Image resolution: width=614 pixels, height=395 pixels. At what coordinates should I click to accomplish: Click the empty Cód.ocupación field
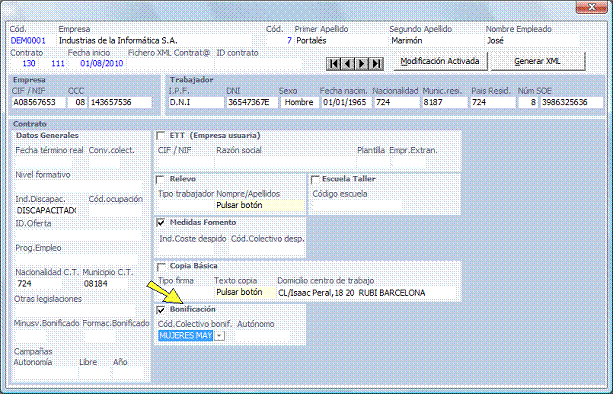point(114,211)
